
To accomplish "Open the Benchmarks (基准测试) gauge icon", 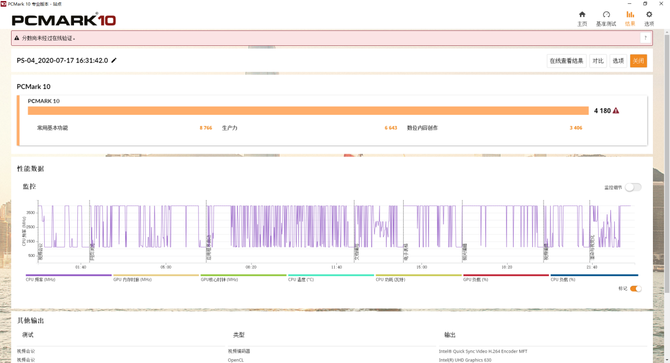I will click(606, 15).
